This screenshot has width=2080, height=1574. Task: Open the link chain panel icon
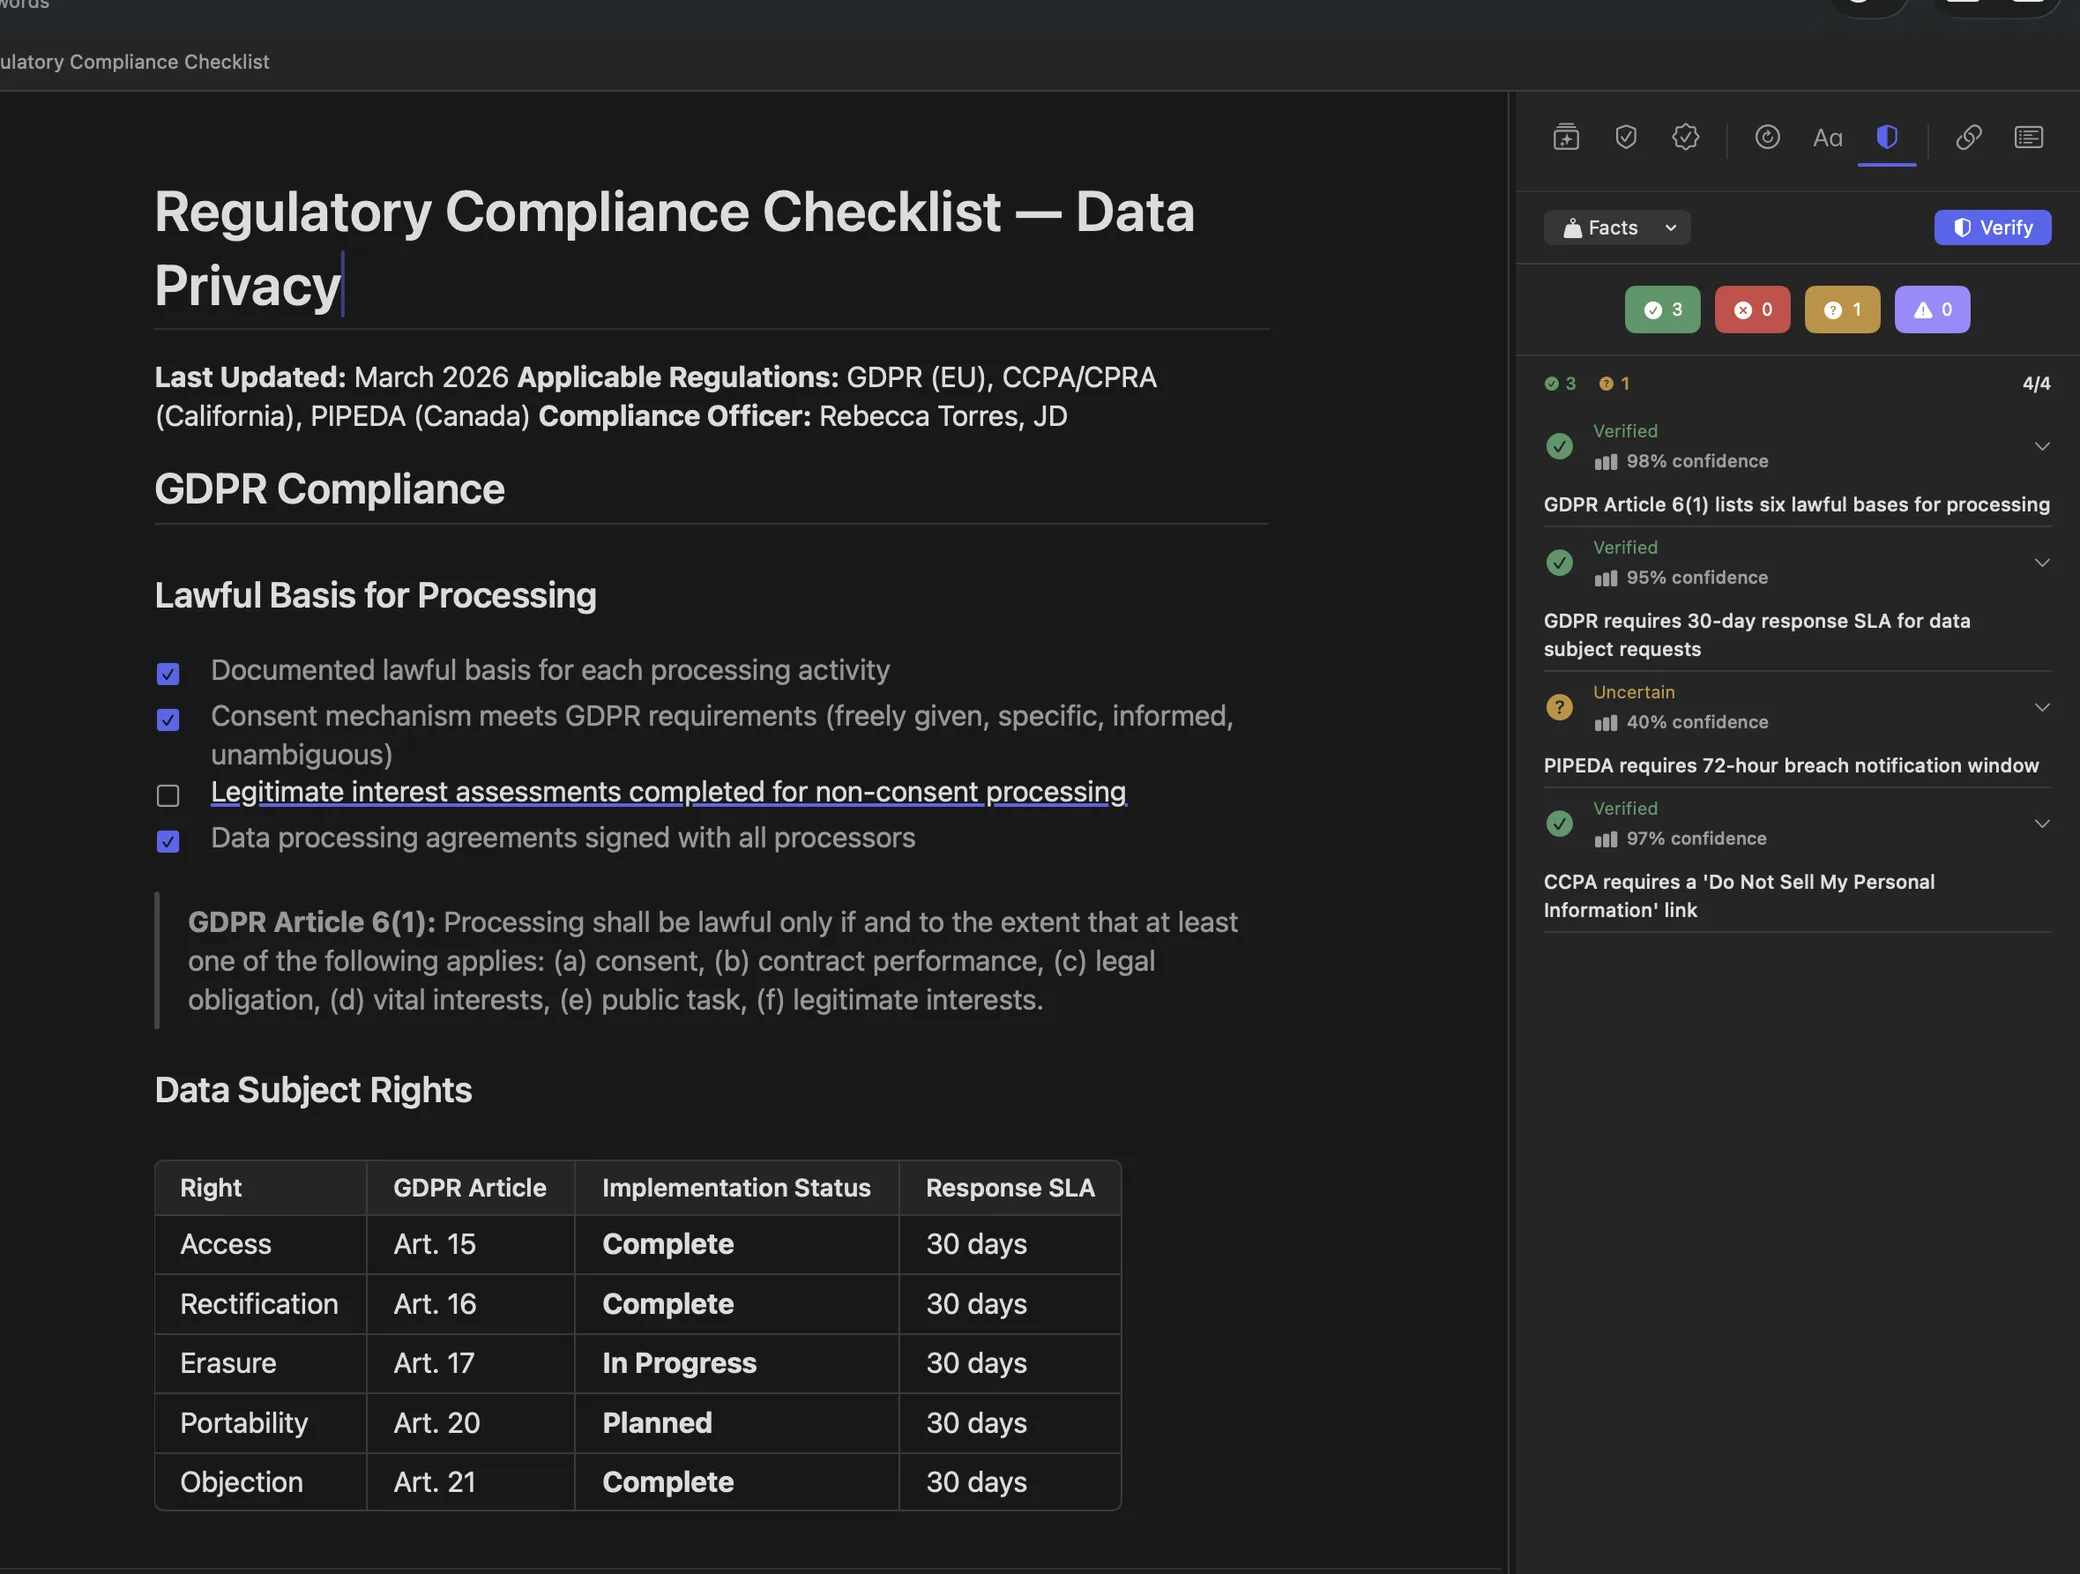pos(1968,137)
